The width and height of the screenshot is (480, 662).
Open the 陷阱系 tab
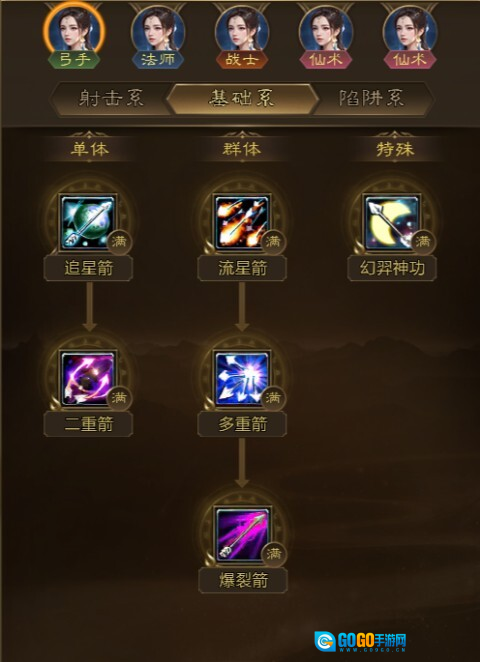(x=372, y=99)
